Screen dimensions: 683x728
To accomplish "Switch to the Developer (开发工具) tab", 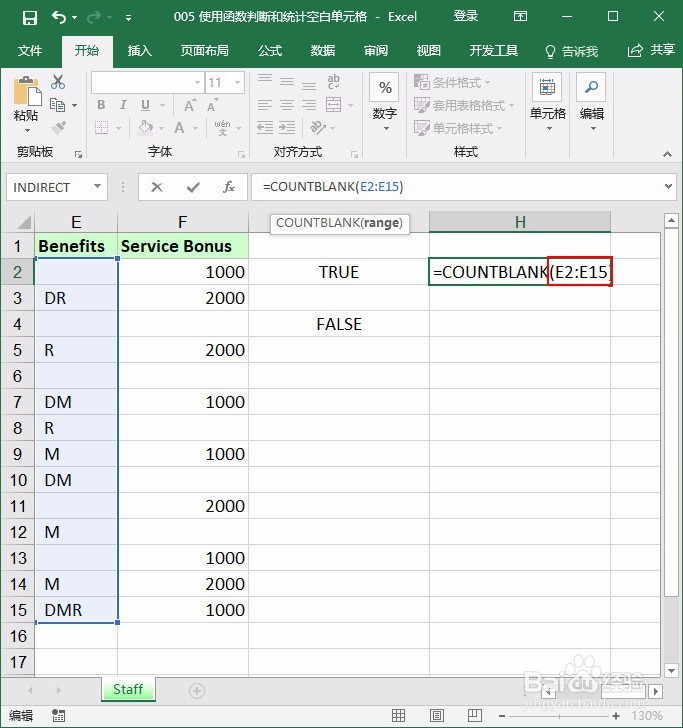I will coord(493,50).
